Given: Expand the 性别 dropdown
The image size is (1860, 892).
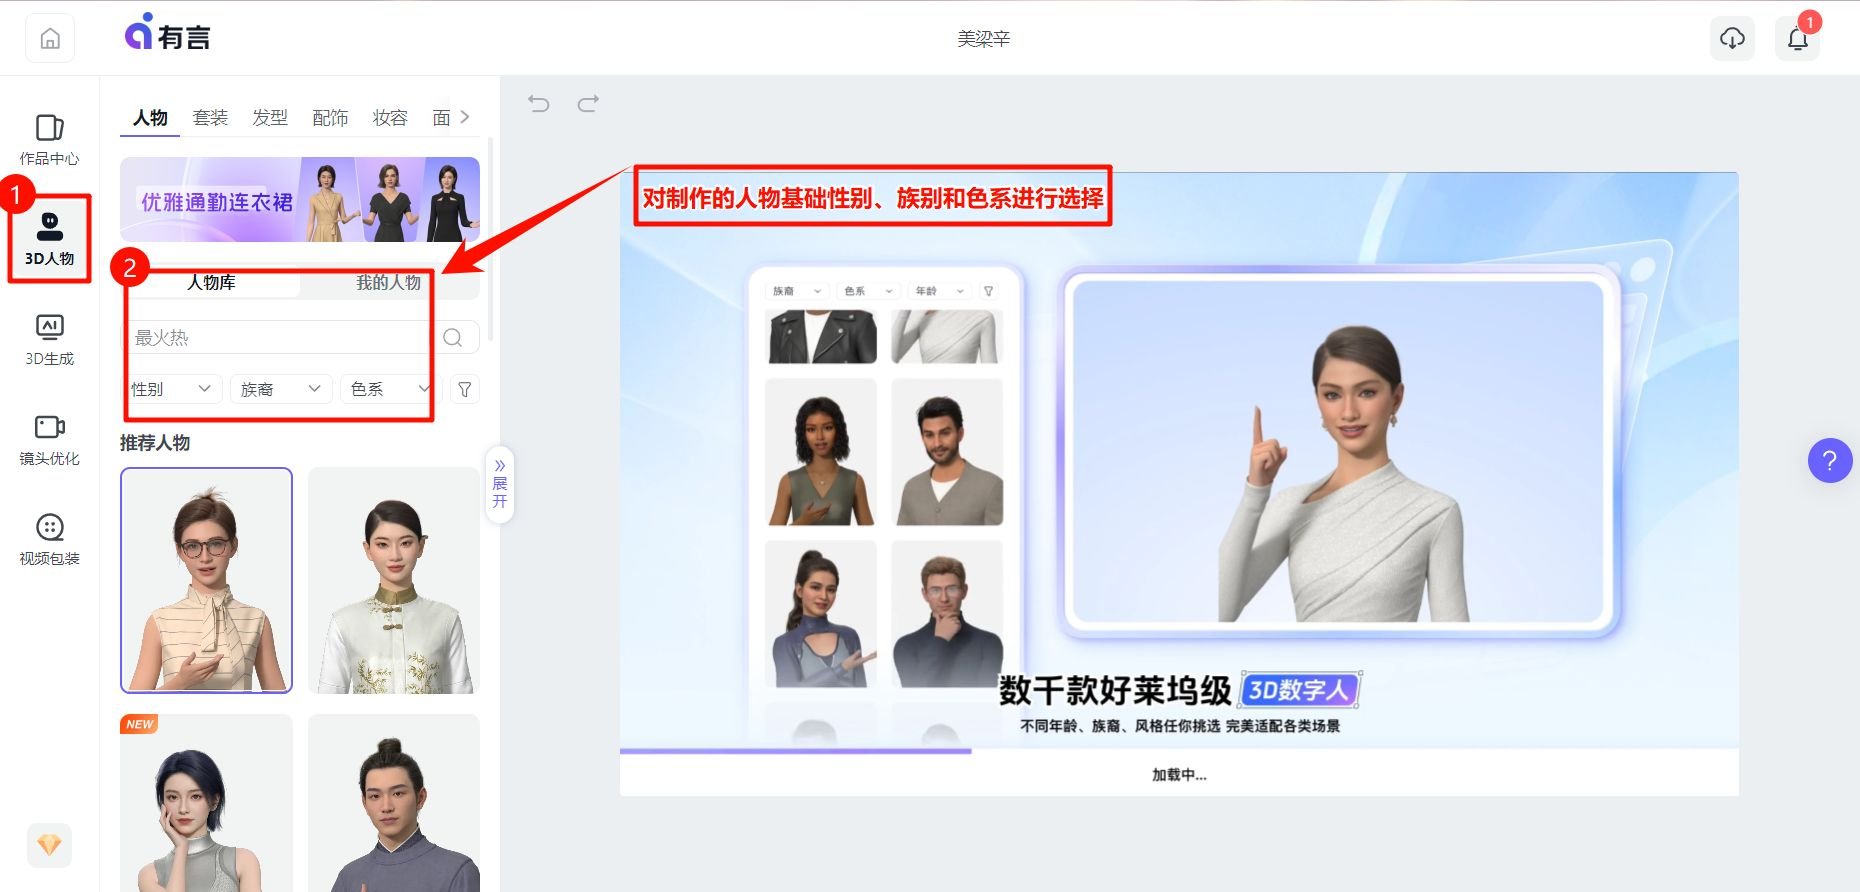Looking at the screenshot, I should 171,389.
